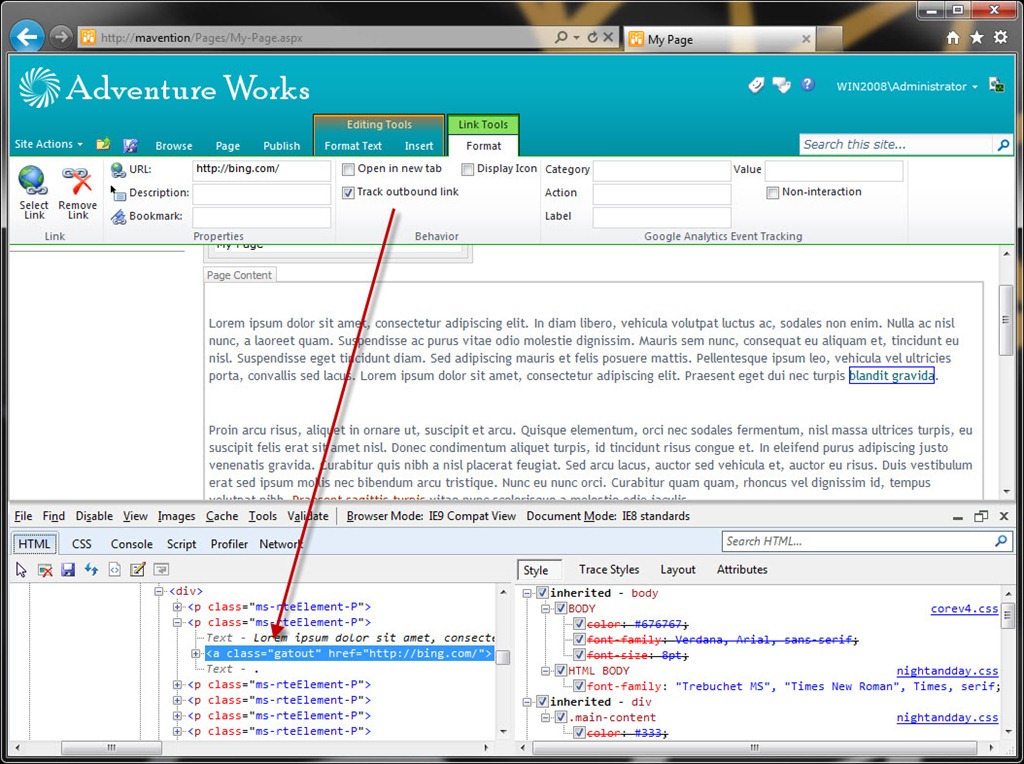Open the corev4.css stylesheet link
1024x764 pixels.
click(964, 609)
